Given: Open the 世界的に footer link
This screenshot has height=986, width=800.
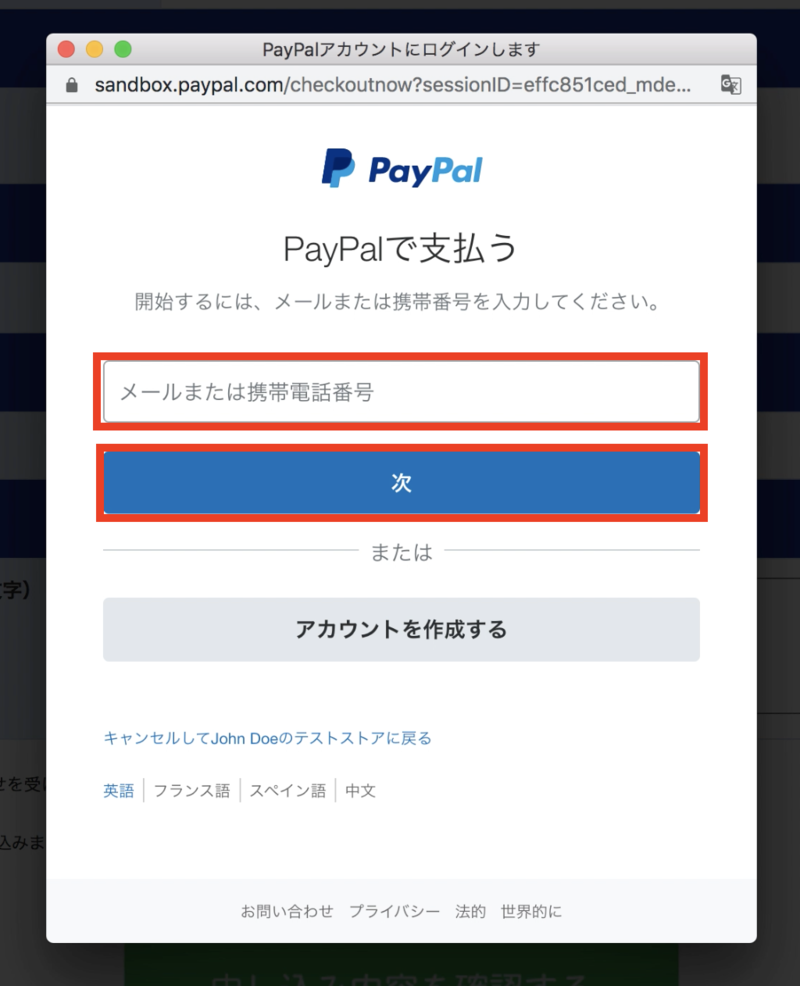Looking at the screenshot, I should pyautogui.click(x=531, y=911).
